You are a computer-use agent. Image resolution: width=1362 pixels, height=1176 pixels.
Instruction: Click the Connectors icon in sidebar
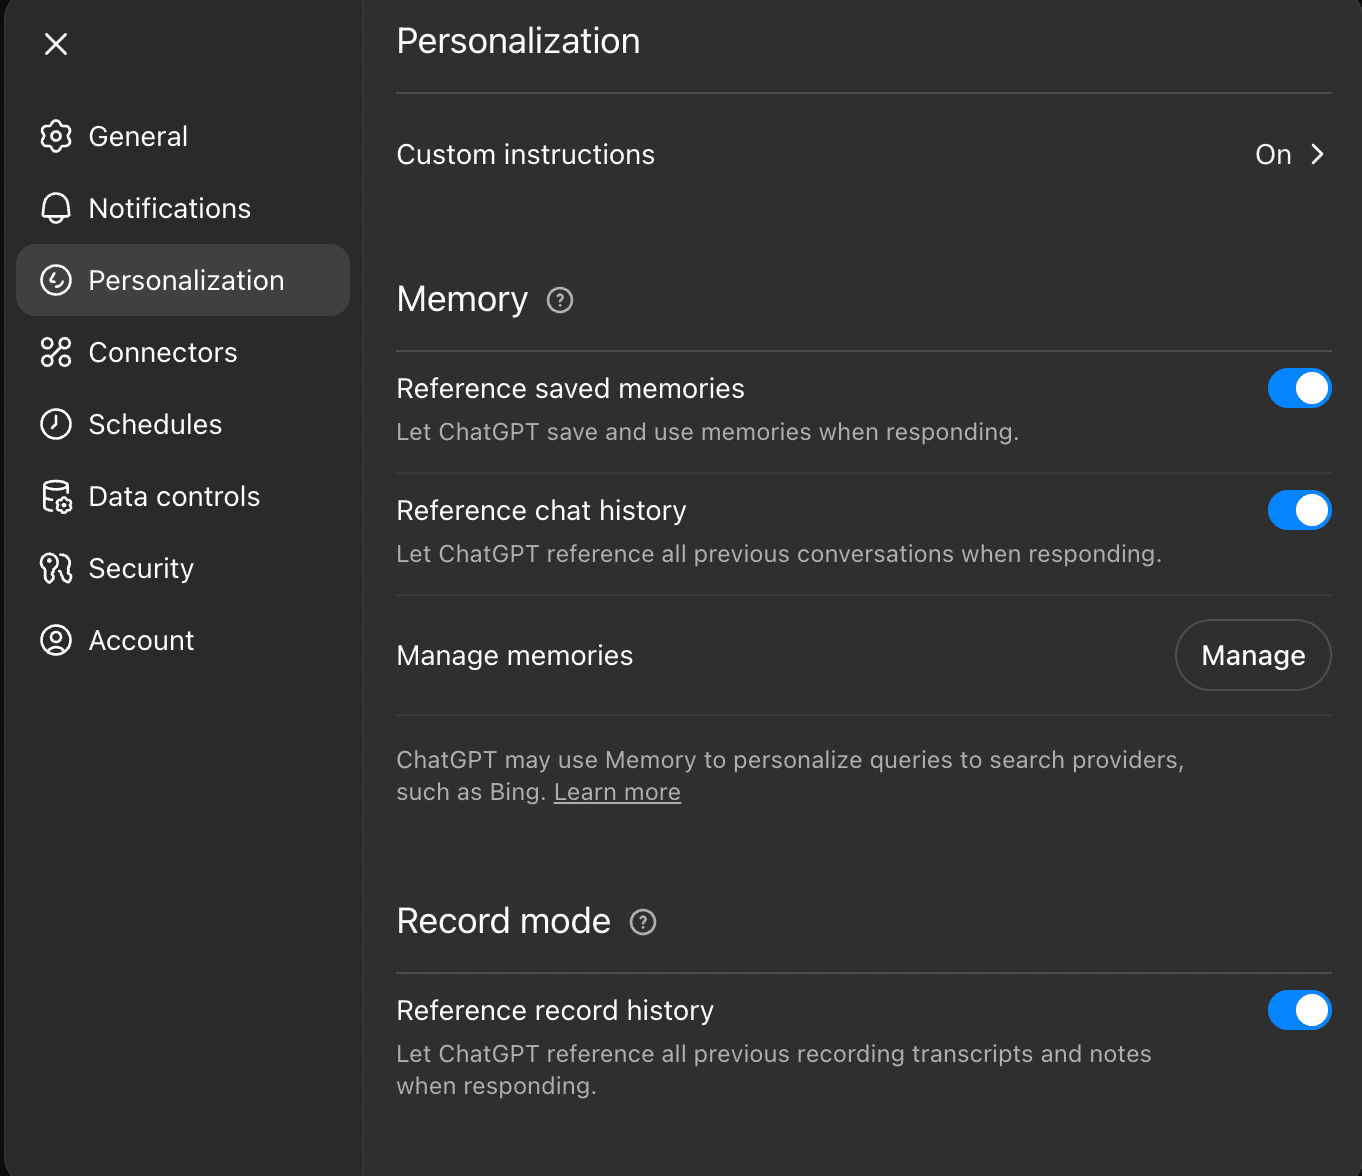[x=56, y=352]
